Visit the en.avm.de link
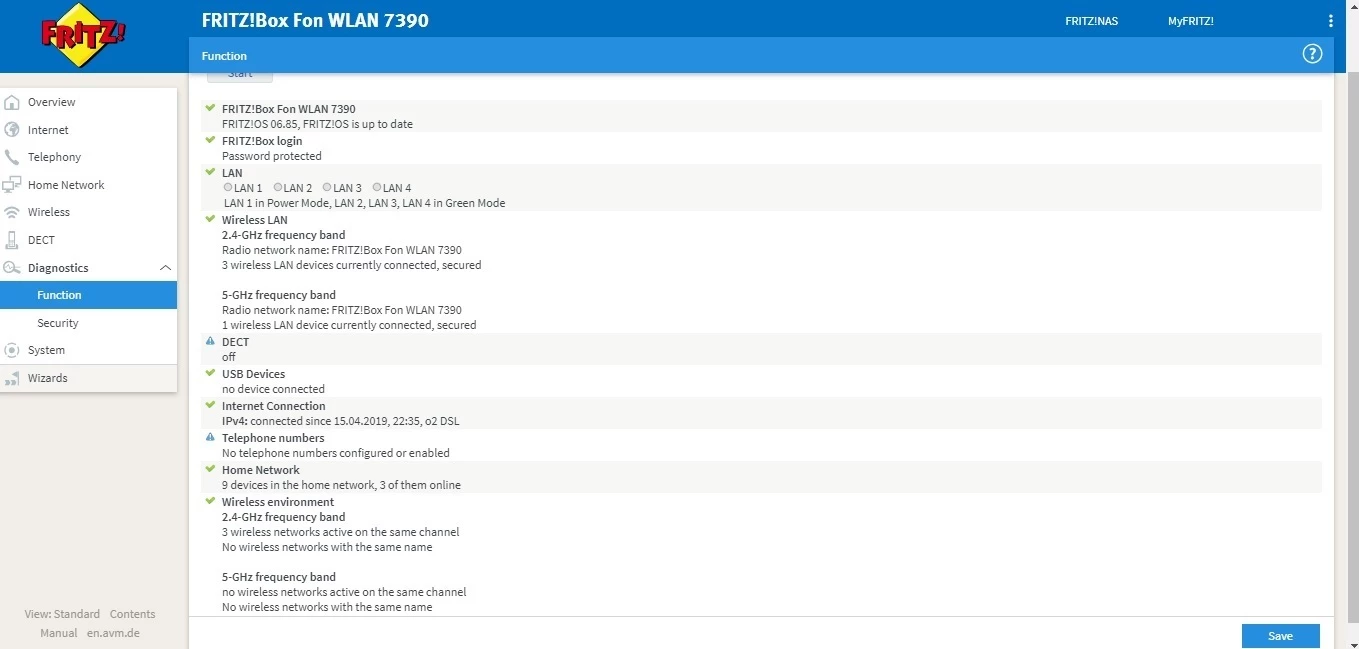 coord(113,633)
